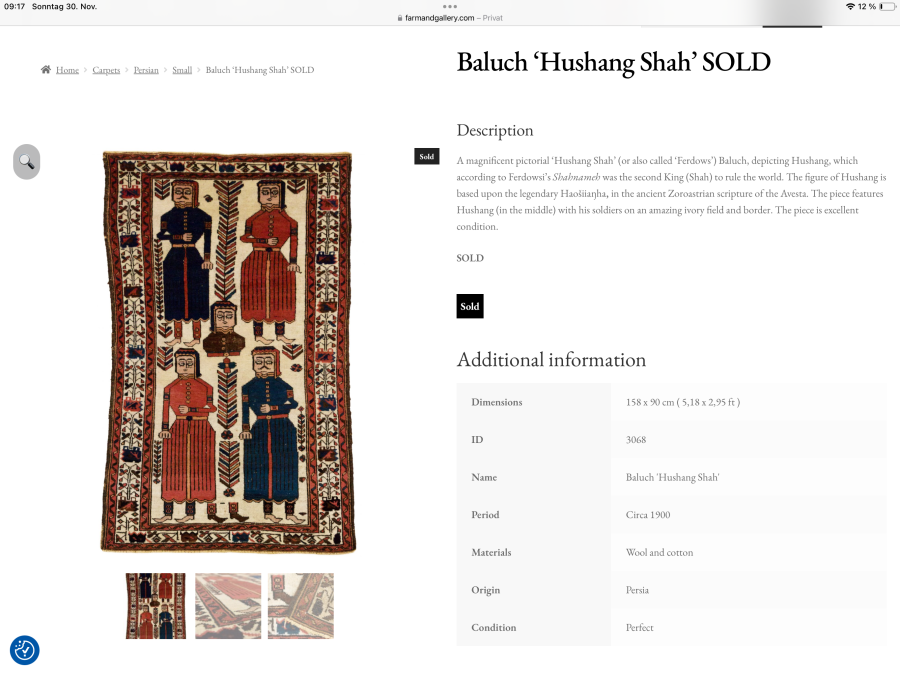Click the black Sold button
Image resolution: width=900 pixels, height=675 pixels.
(x=470, y=306)
